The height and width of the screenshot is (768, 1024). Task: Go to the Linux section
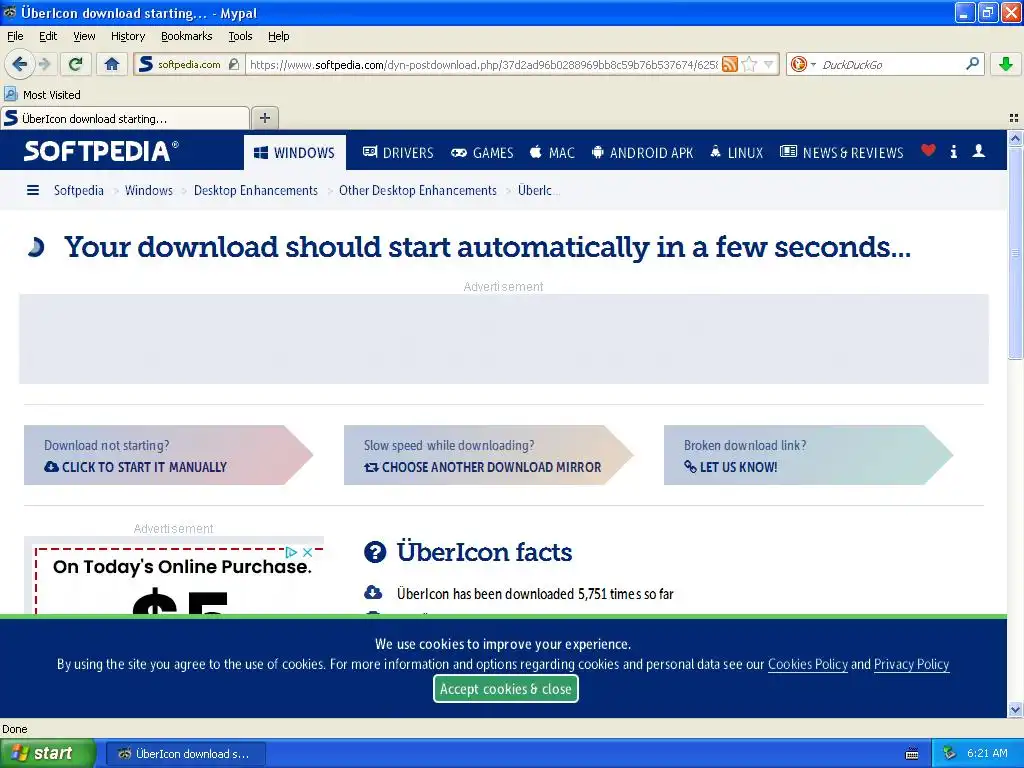(737, 153)
